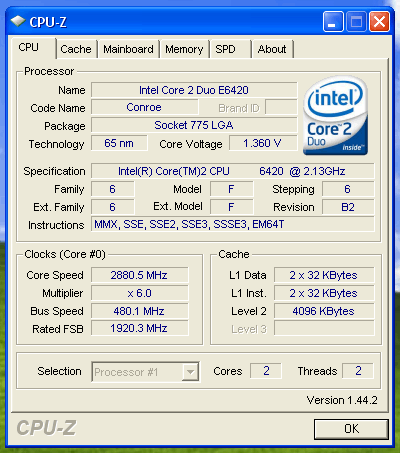Click the L1 Data value 2 x 32 KBytes
Viewport: 400px width, 453px height.
pos(324,275)
